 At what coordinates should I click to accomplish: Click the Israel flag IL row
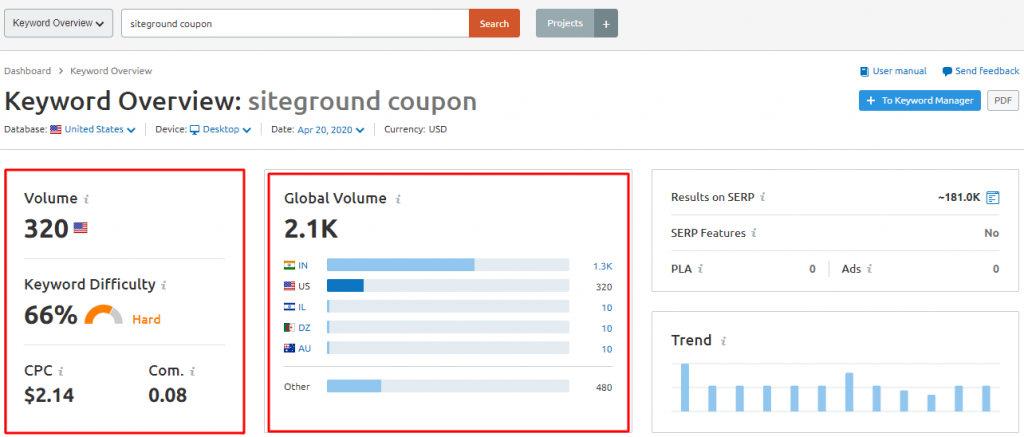(x=289, y=307)
